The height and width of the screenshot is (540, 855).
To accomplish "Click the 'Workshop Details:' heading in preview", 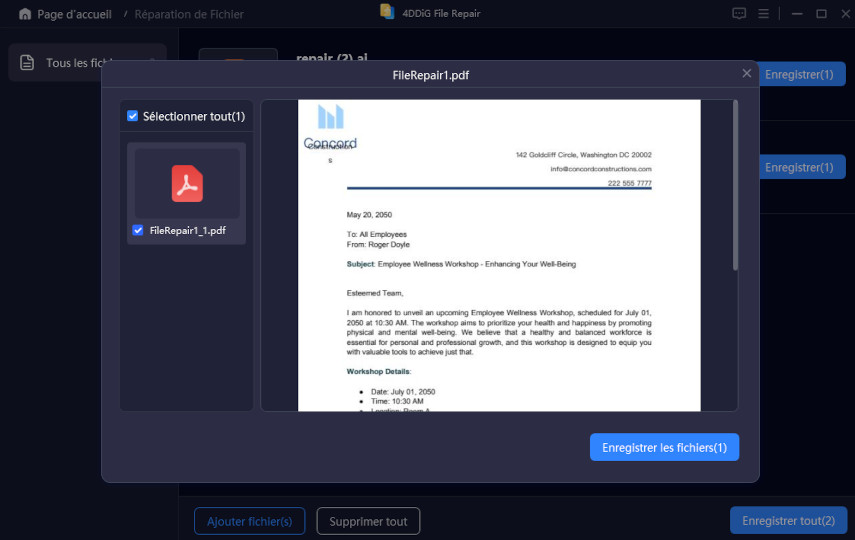I will pyautogui.click(x=378, y=371).
